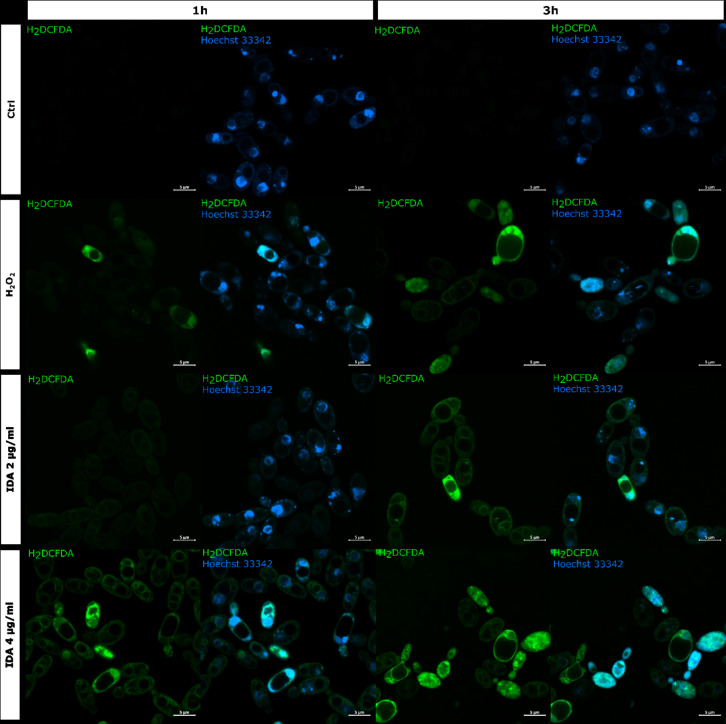Screen dimensions: 726x724
Task: Open IDA 4 µg/ml 3h H2DCFDA-only panel
Action: coord(463,635)
